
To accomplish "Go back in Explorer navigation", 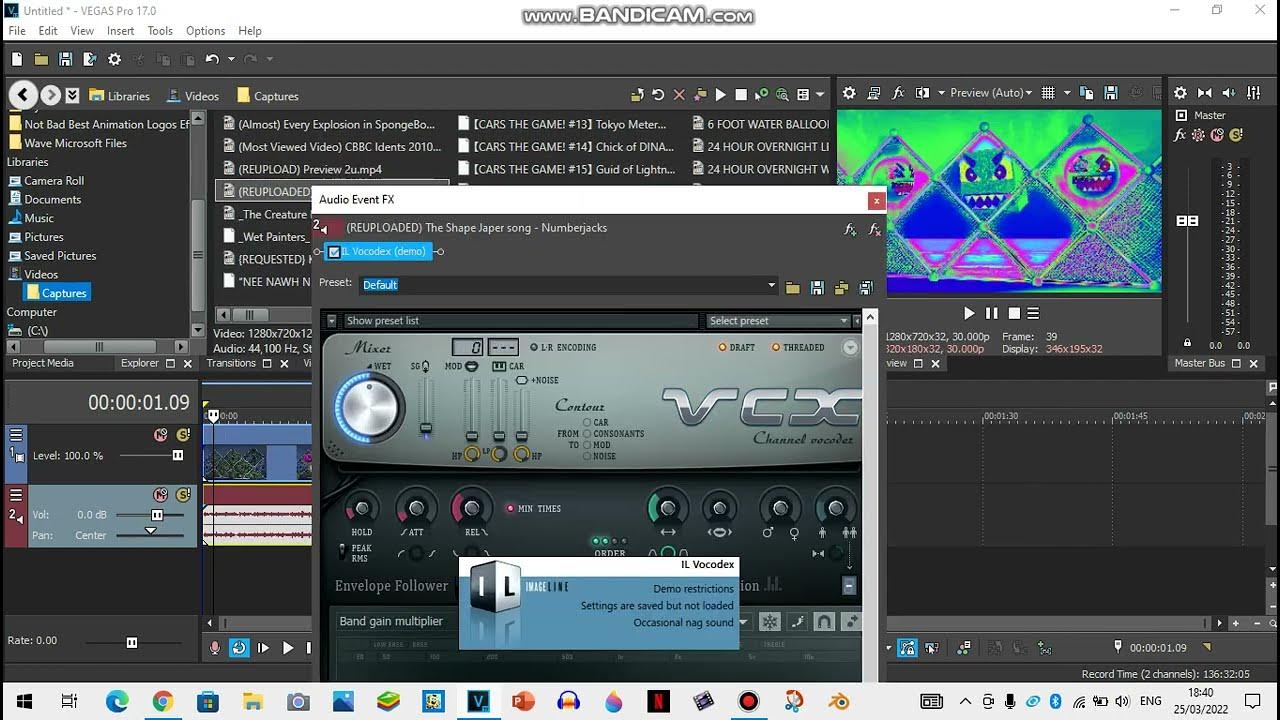I will tap(23, 95).
